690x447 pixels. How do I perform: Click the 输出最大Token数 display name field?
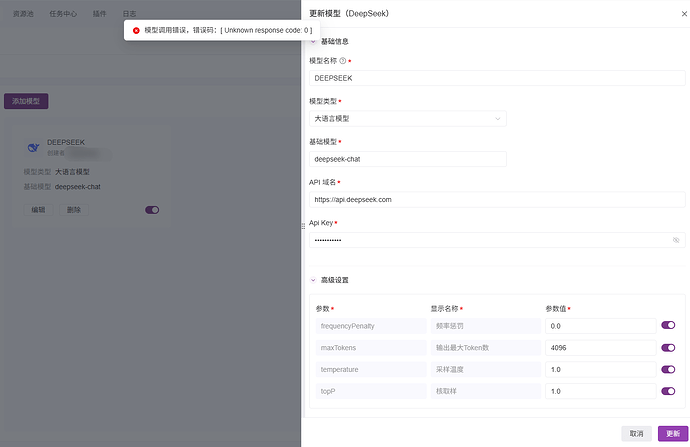(x=486, y=348)
